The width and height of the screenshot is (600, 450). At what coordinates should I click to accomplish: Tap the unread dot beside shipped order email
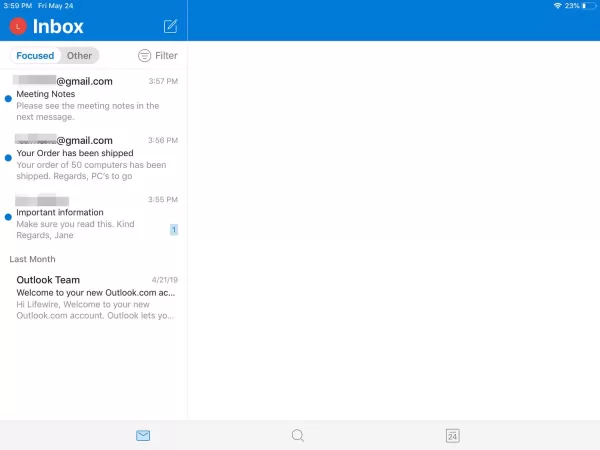point(8,158)
